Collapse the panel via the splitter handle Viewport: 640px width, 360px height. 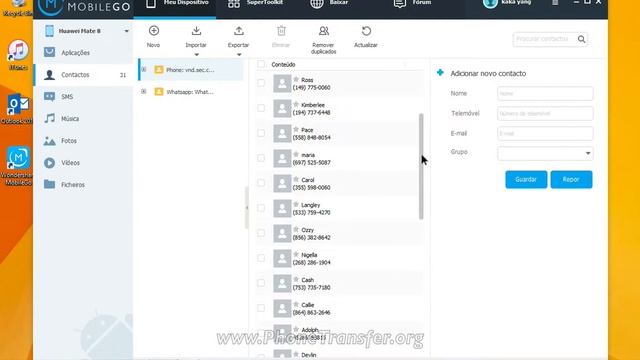(247, 208)
